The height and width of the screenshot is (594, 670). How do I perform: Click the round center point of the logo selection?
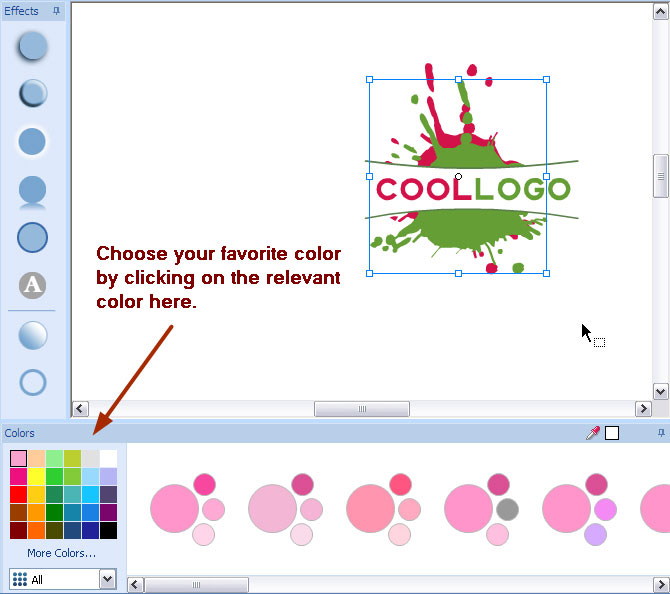[458, 176]
